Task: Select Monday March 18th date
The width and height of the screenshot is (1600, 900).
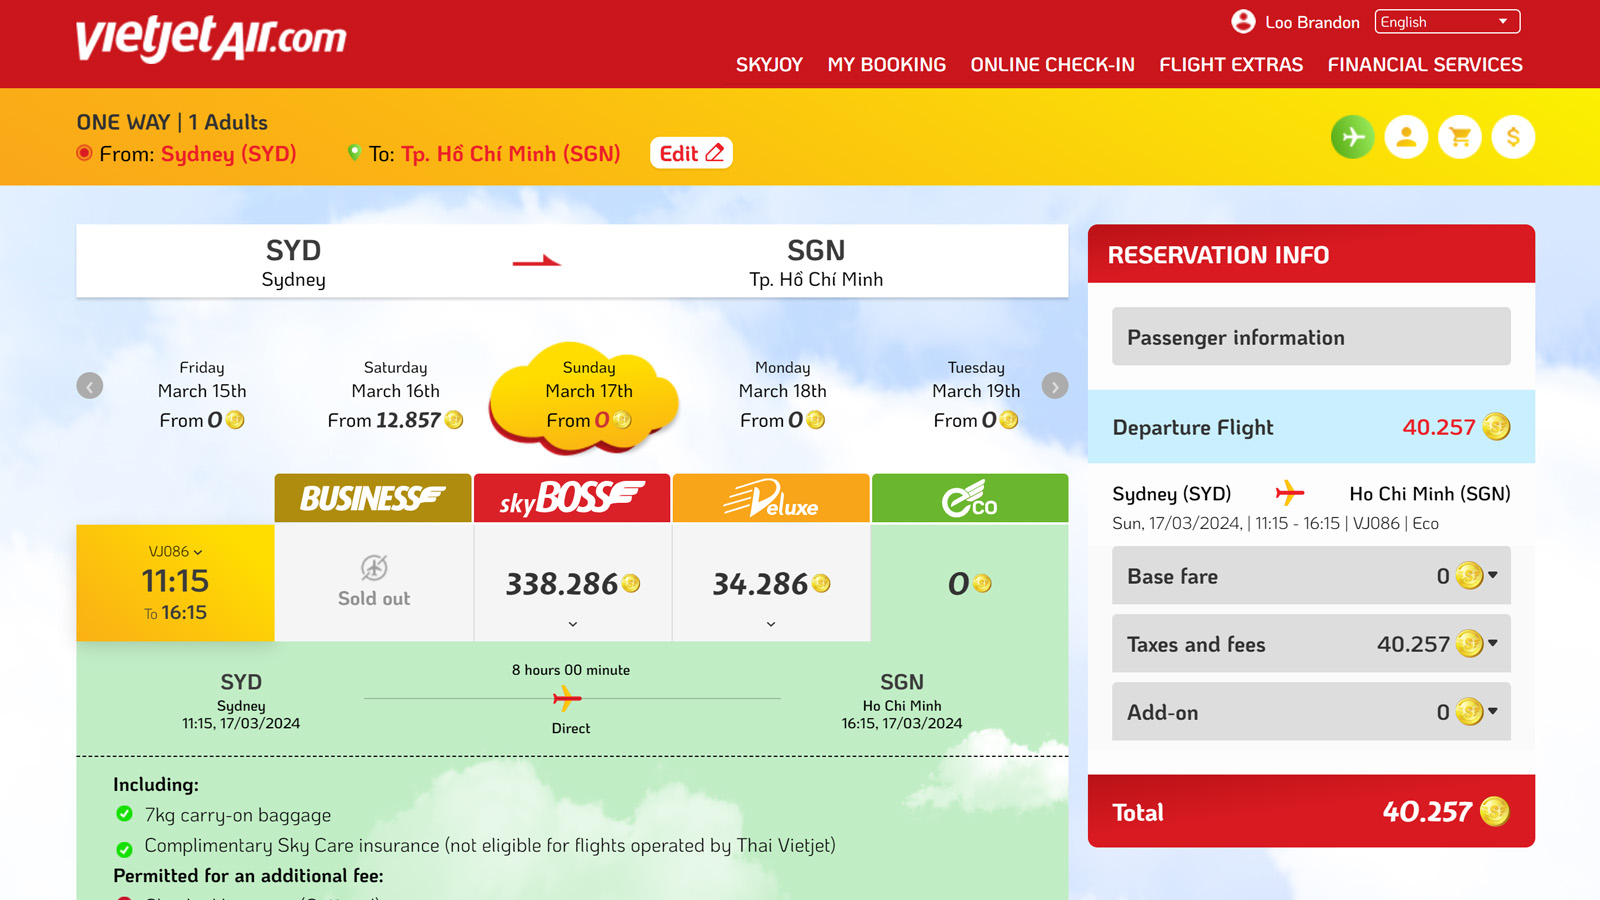Action: 783,394
